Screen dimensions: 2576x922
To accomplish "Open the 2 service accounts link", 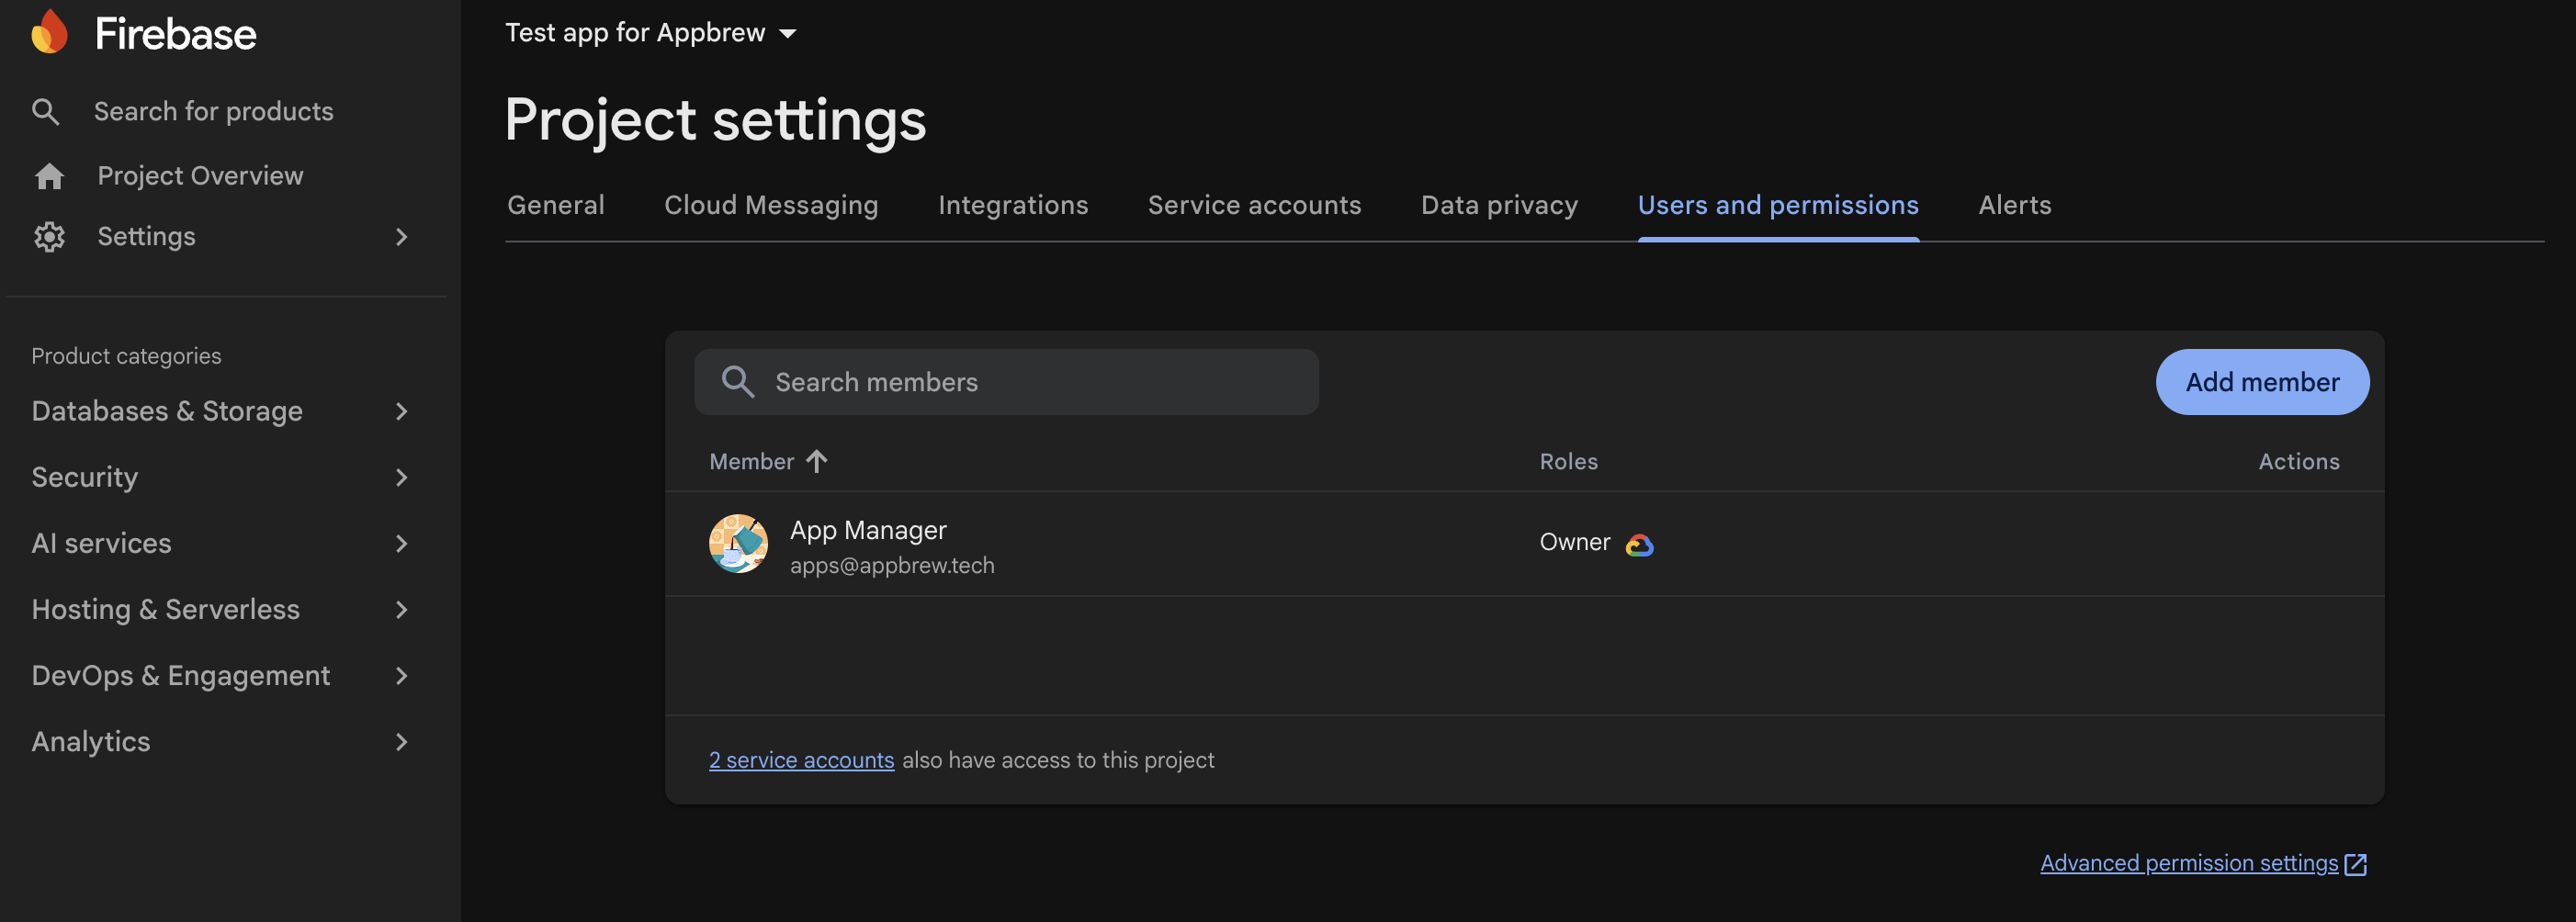I will coord(802,760).
